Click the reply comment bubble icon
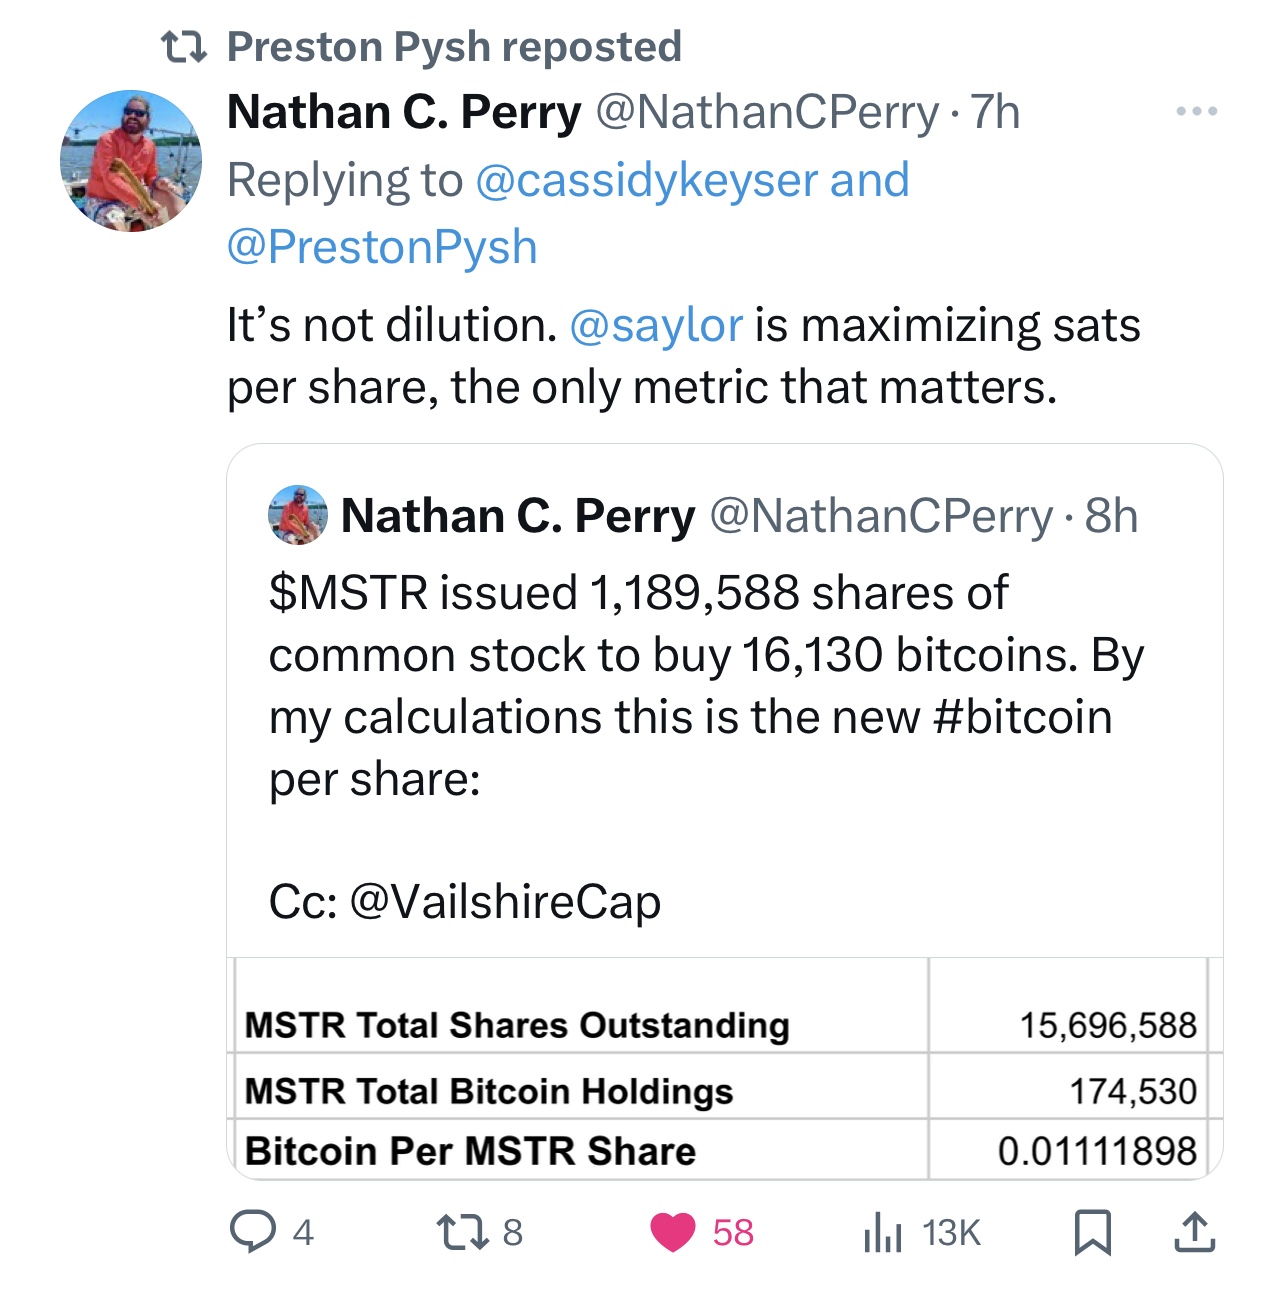The image size is (1284, 1290). [253, 1232]
